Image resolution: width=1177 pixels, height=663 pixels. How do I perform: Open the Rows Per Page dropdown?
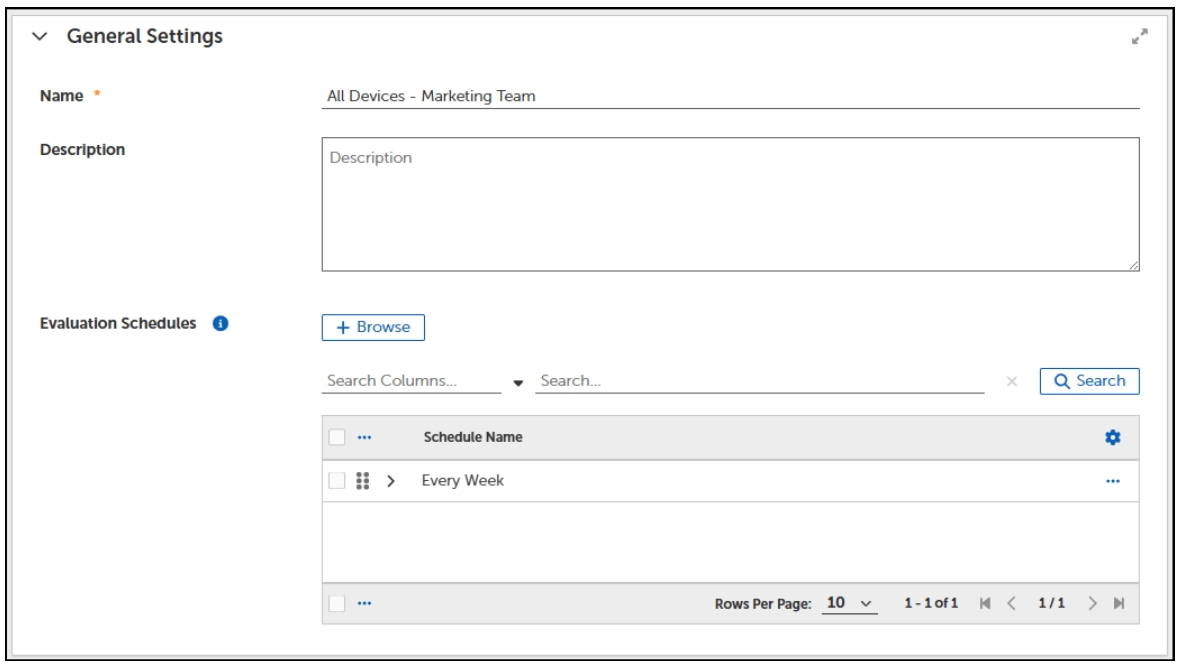click(850, 604)
